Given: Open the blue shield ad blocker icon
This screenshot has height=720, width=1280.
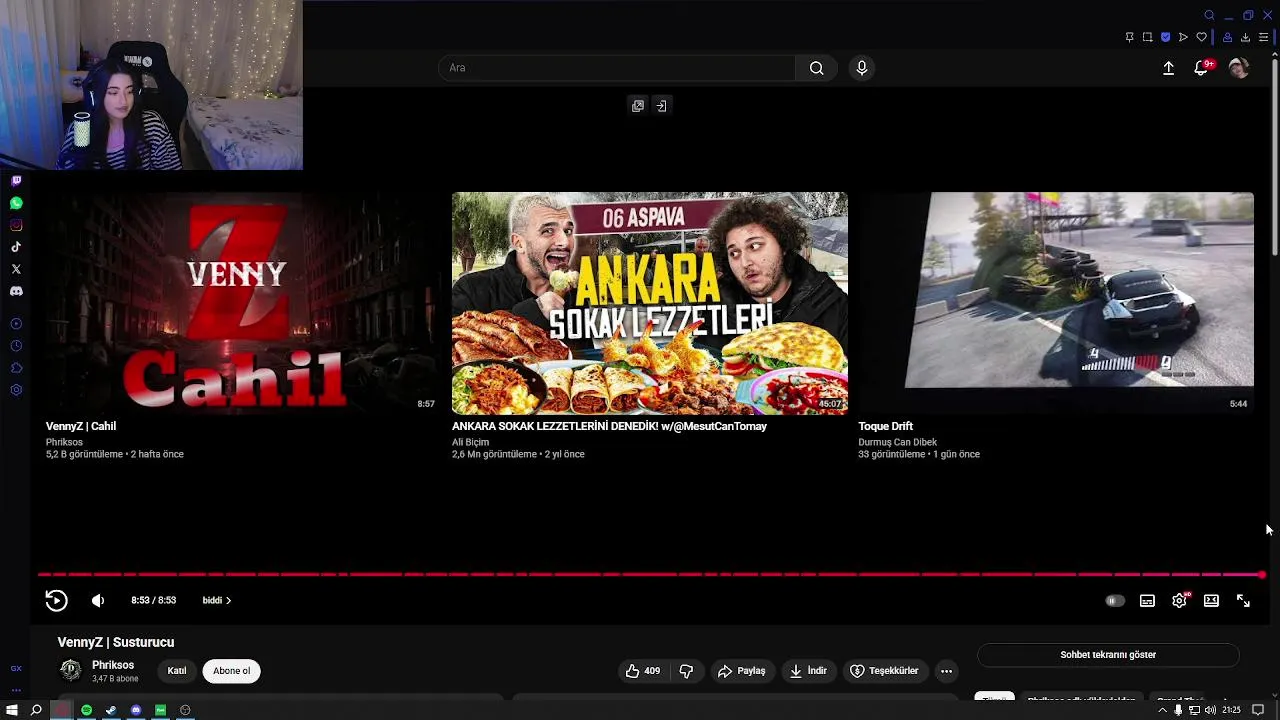Looking at the screenshot, I should pyautogui.click(x=1166, y=37).
